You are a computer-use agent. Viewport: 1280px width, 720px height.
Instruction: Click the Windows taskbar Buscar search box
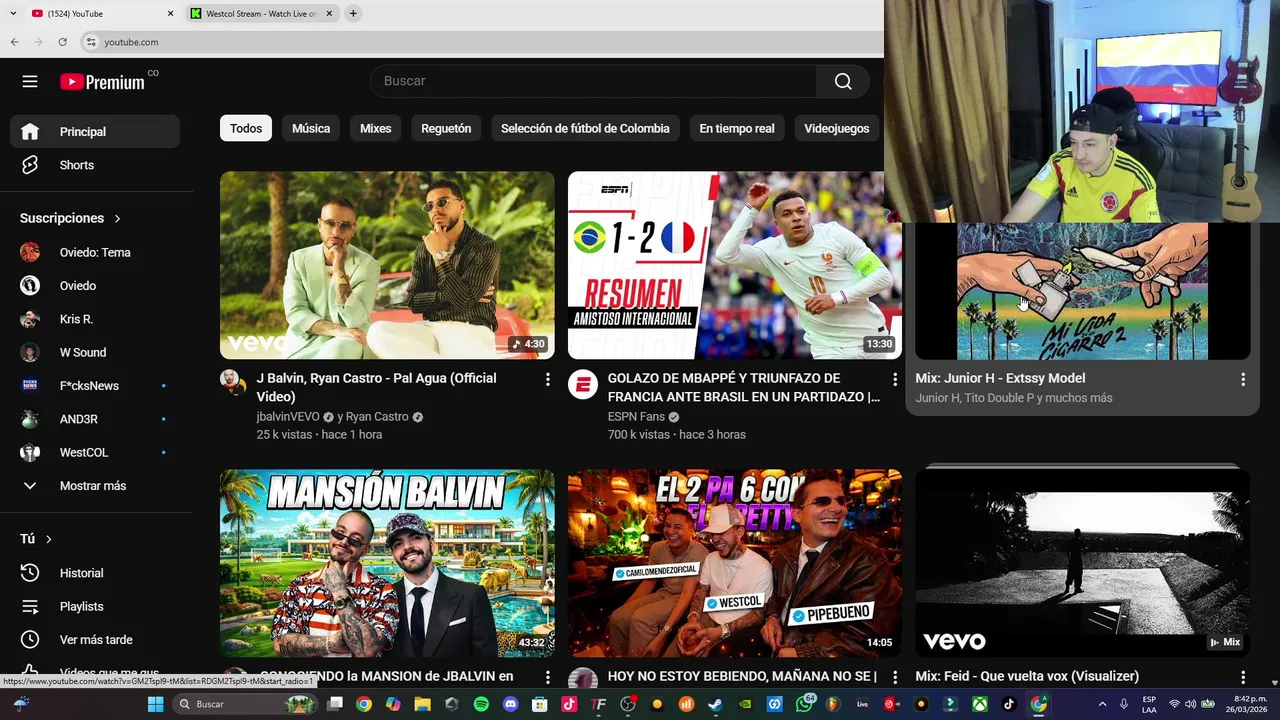[x=247, y=704]
